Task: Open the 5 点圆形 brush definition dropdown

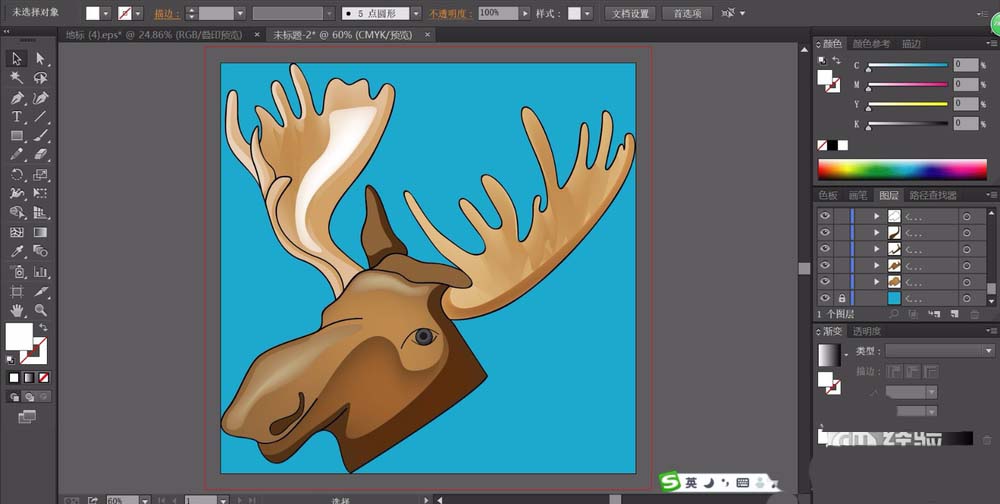Action: 414,14
